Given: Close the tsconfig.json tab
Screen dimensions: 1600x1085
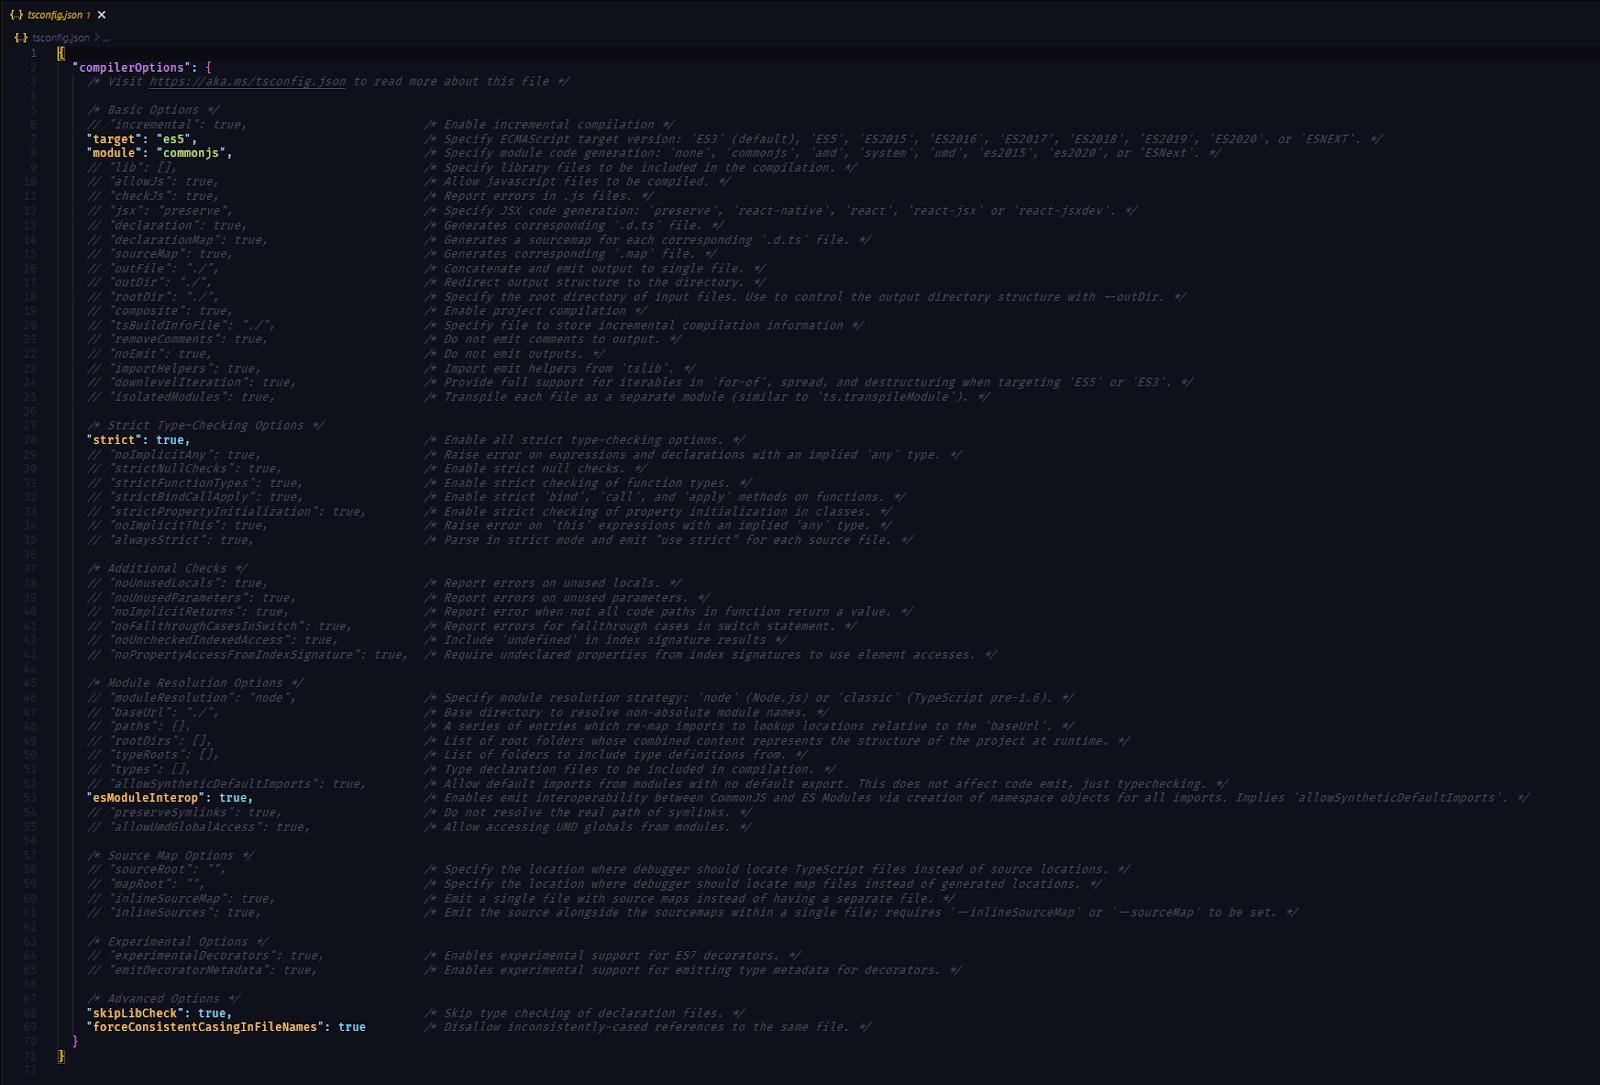Looking at the screenshot, I should pyautogui.click(x=101, y=15).
